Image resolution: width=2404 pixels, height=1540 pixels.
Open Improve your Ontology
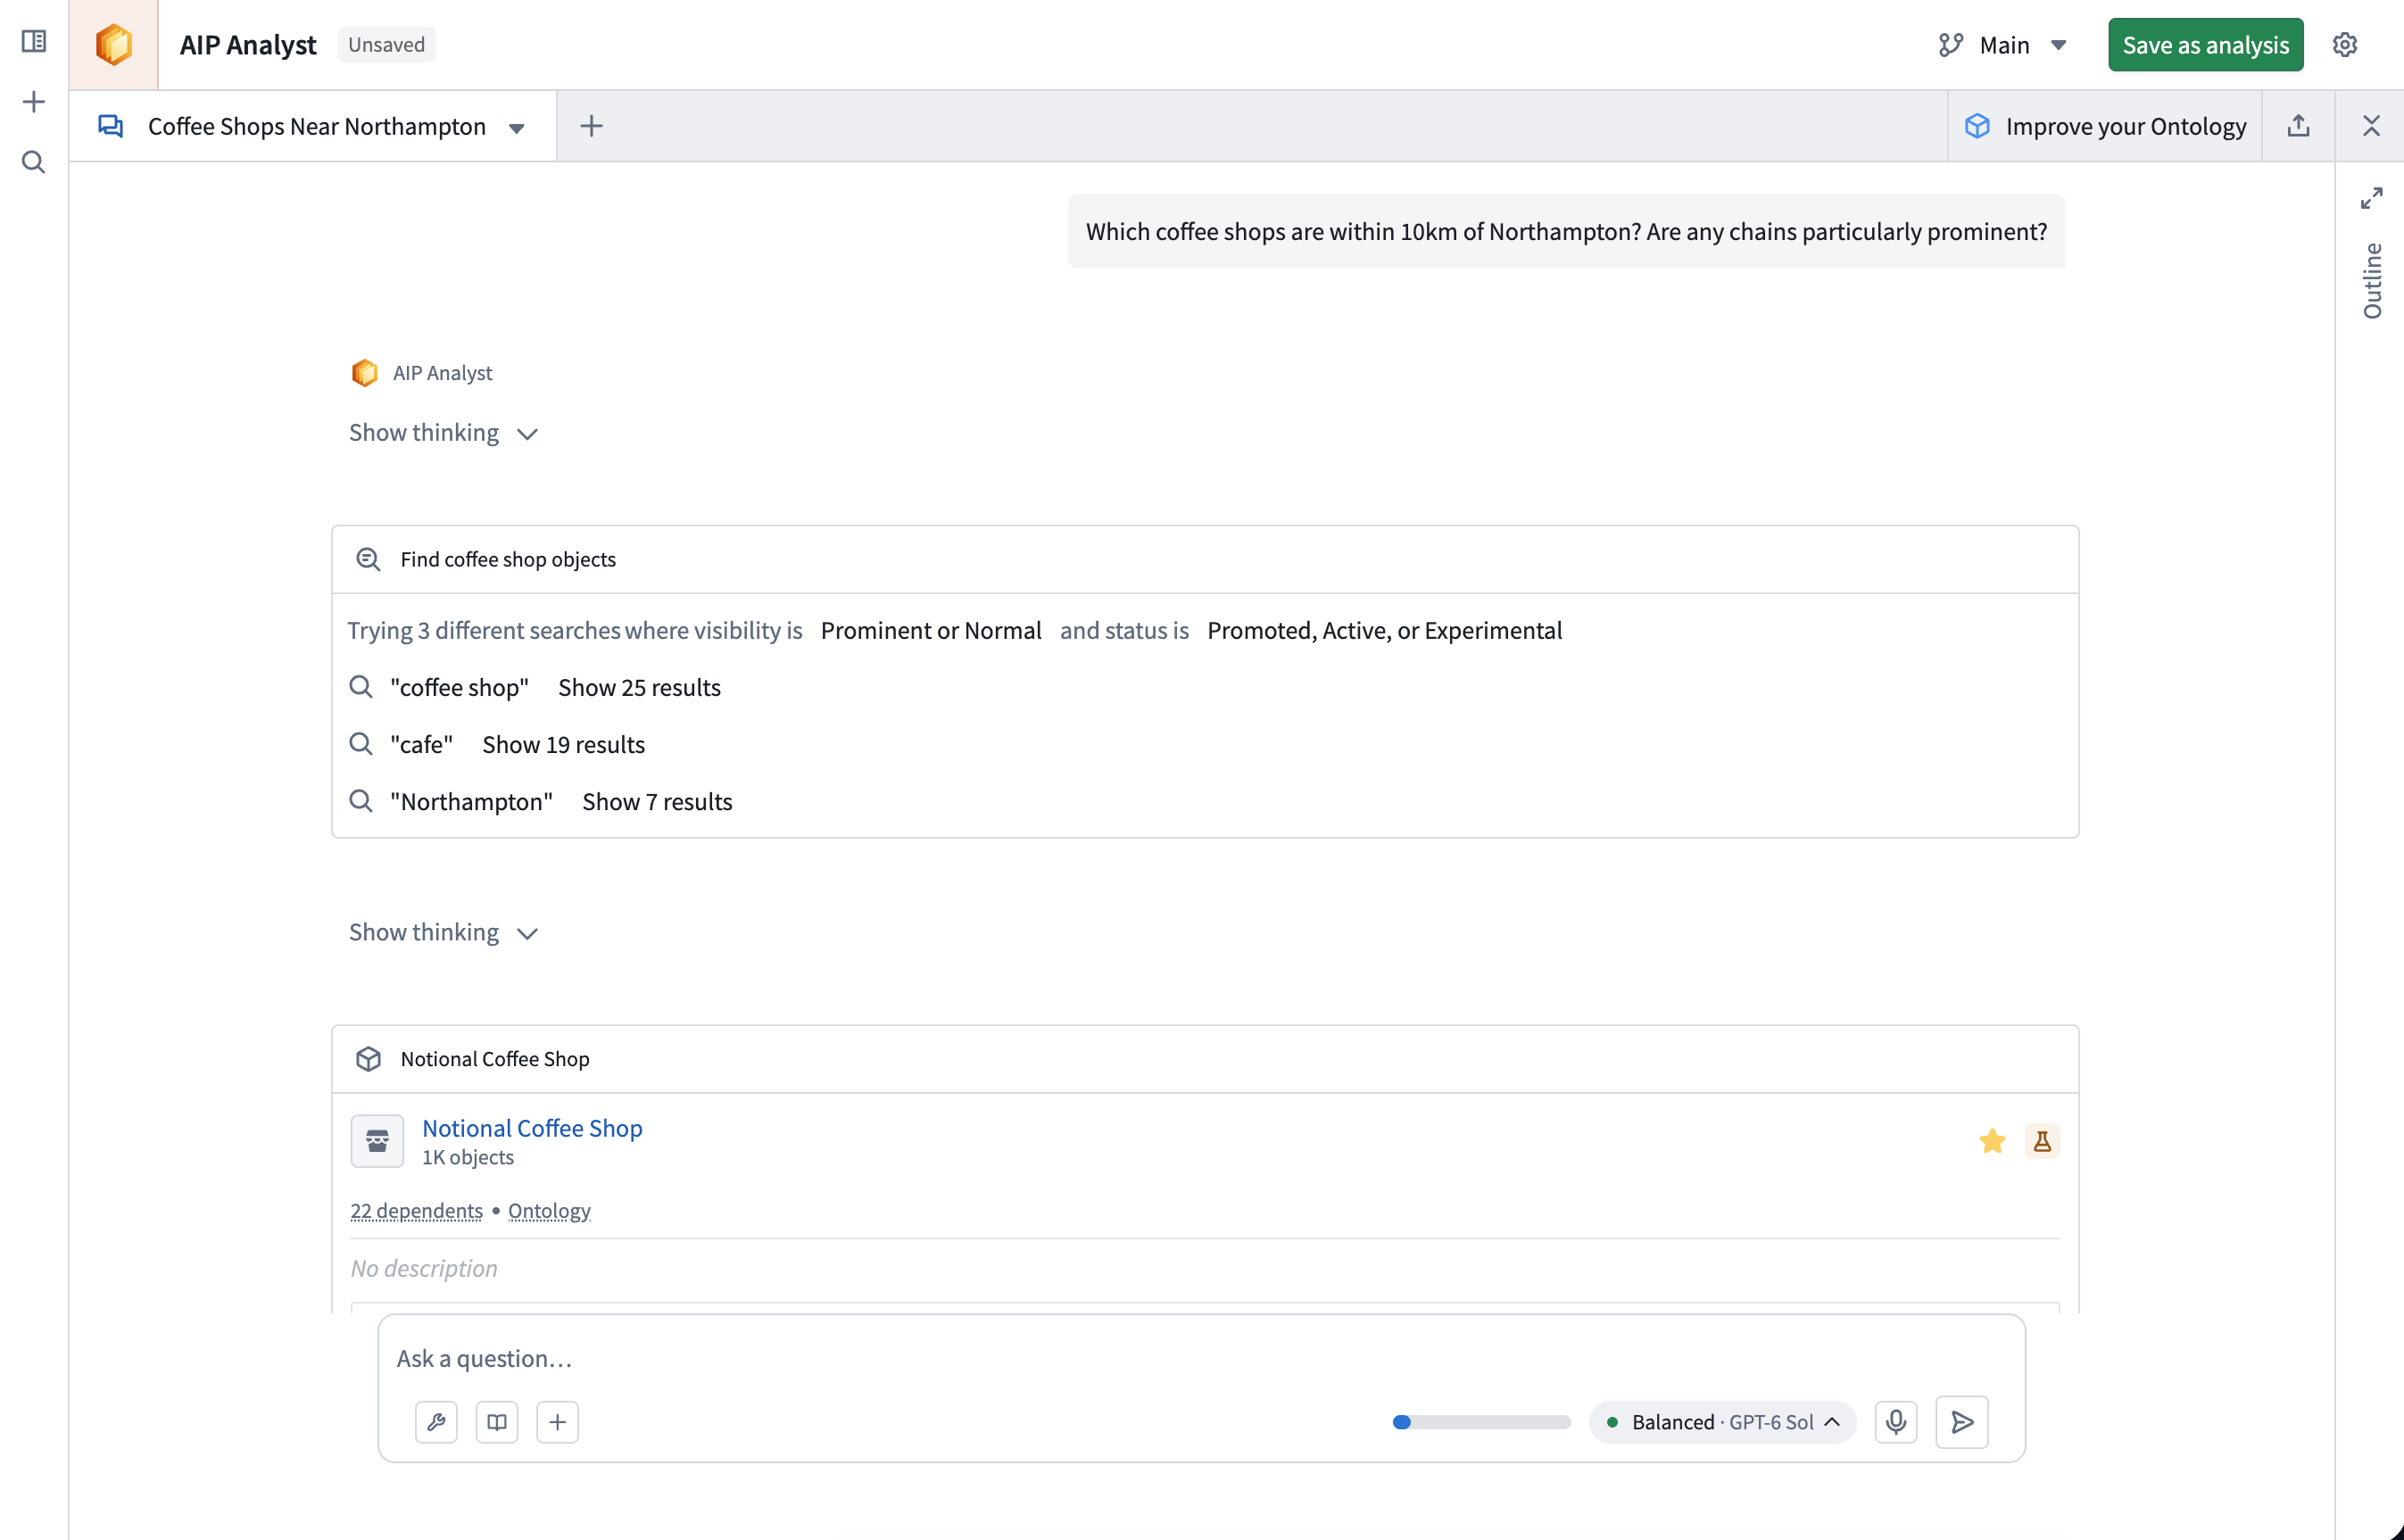2105,126
